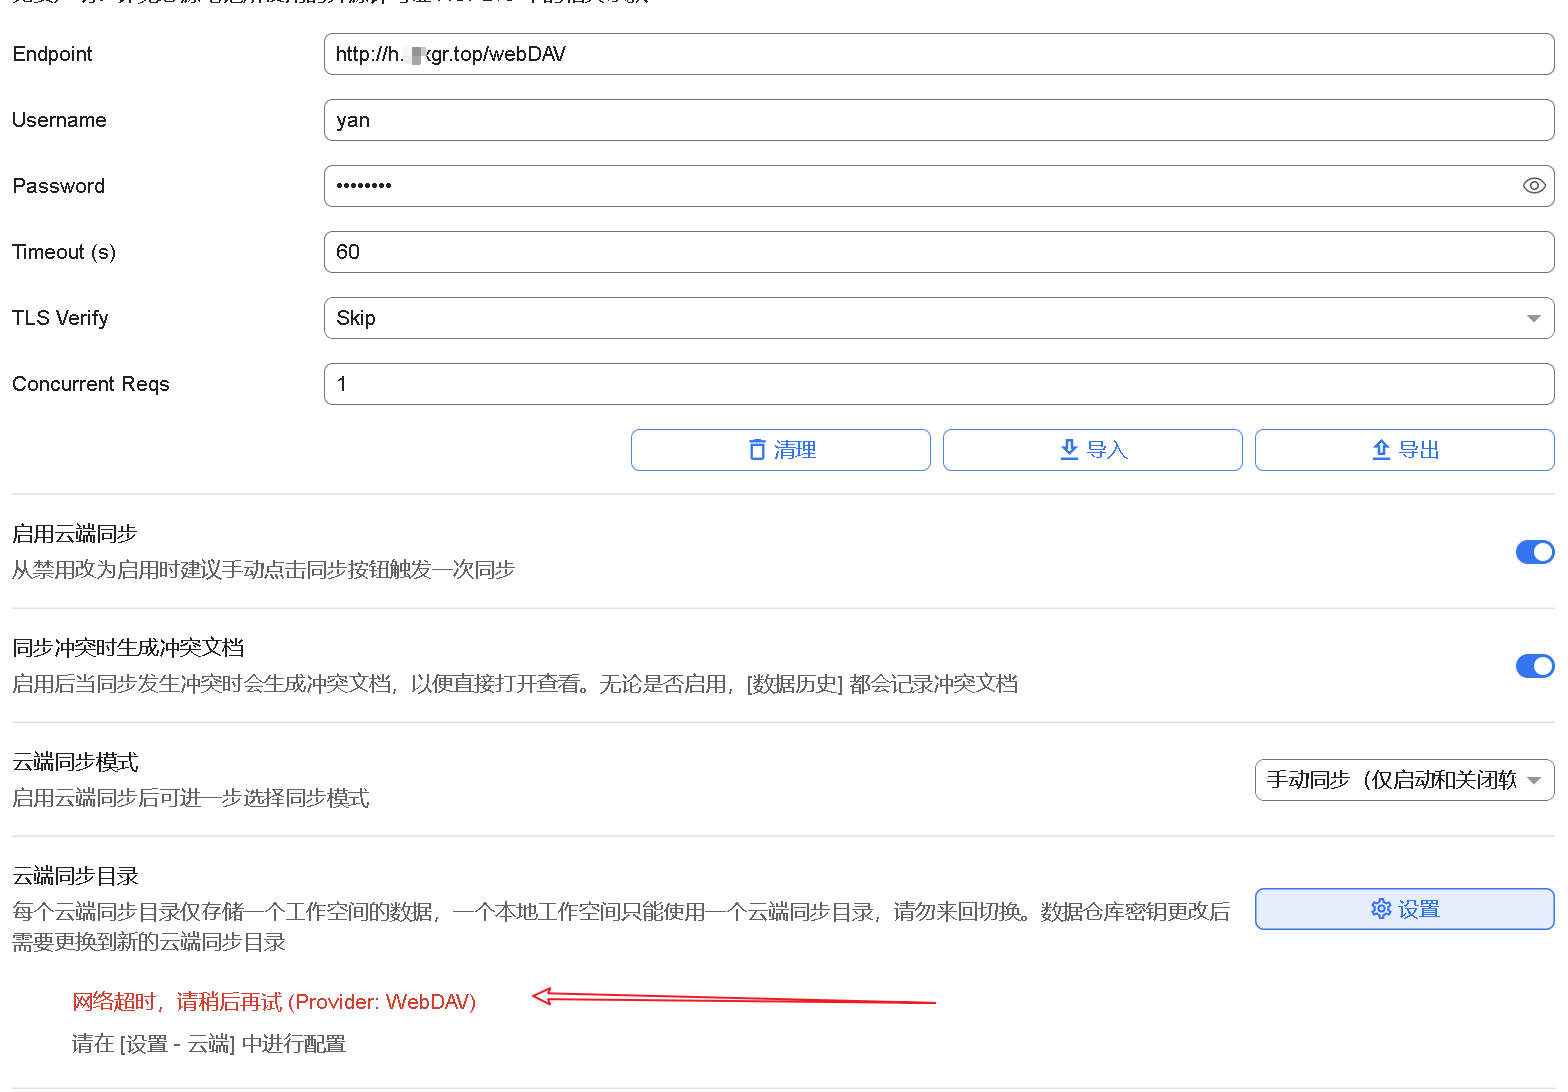The height and width of the screenshot is (1092, 1568).
Task: Toggle the 同步冲突时生成冲突文档 switch
Action: click(1535, 666)
